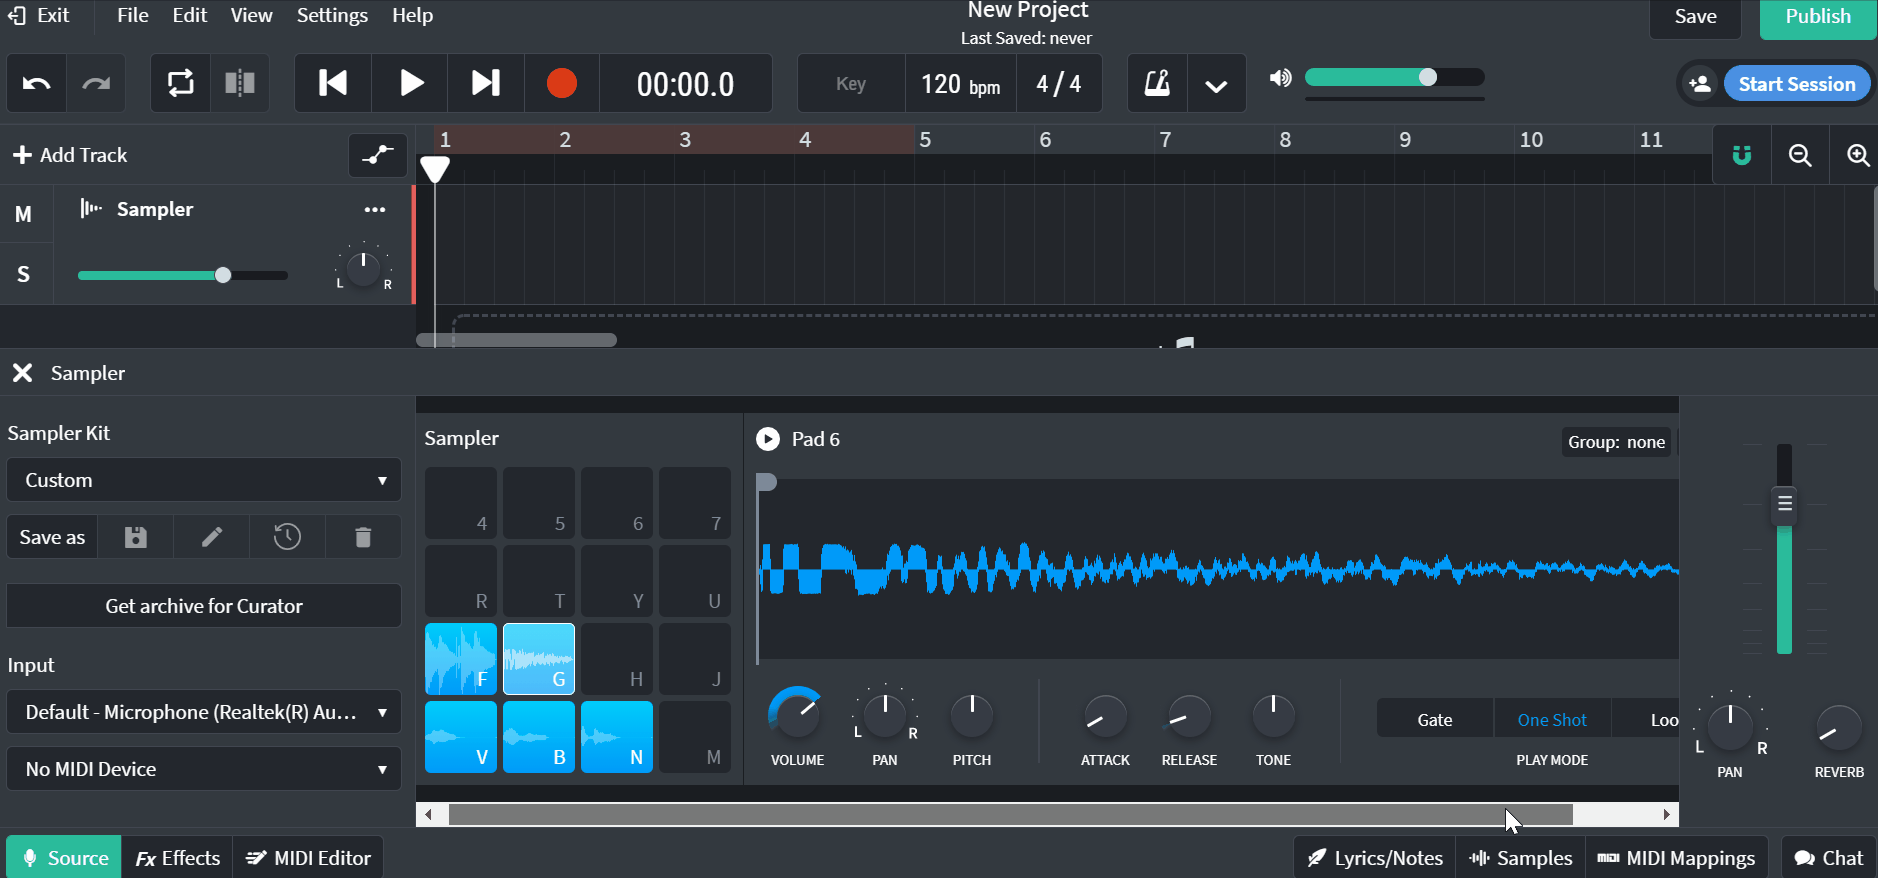This screenshot has width=1878, height=878.
Task: Open the File menu
Action: pos(132,15)
